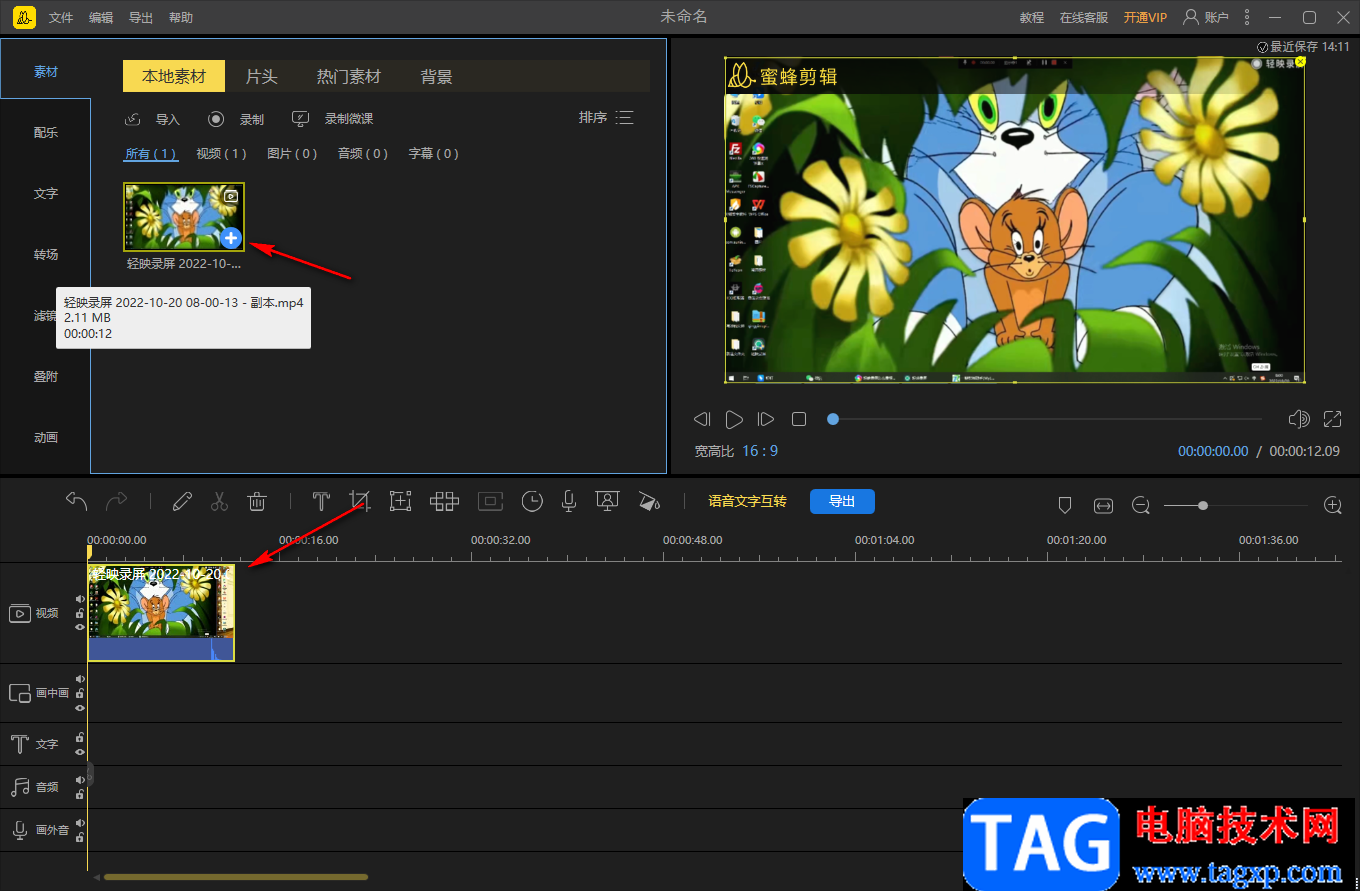Open the 文件 menu

[x=61, y=18]
